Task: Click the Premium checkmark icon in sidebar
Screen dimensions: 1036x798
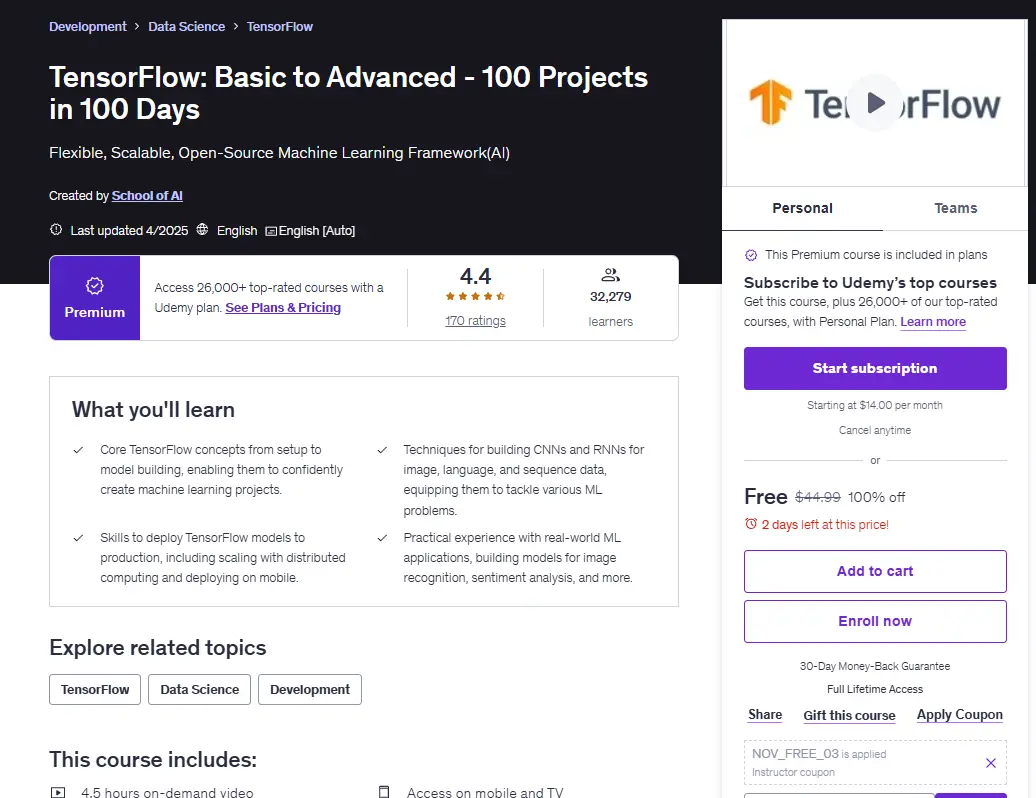Action: [751, 255]
